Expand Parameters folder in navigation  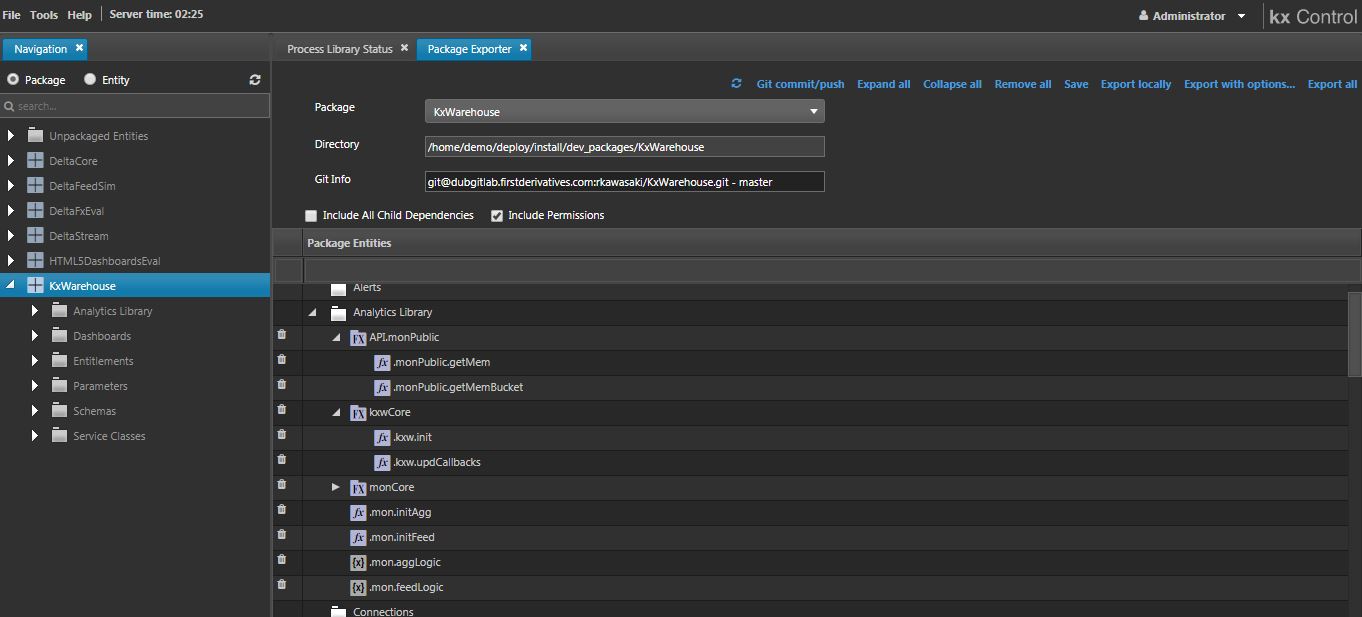point(35,385)
